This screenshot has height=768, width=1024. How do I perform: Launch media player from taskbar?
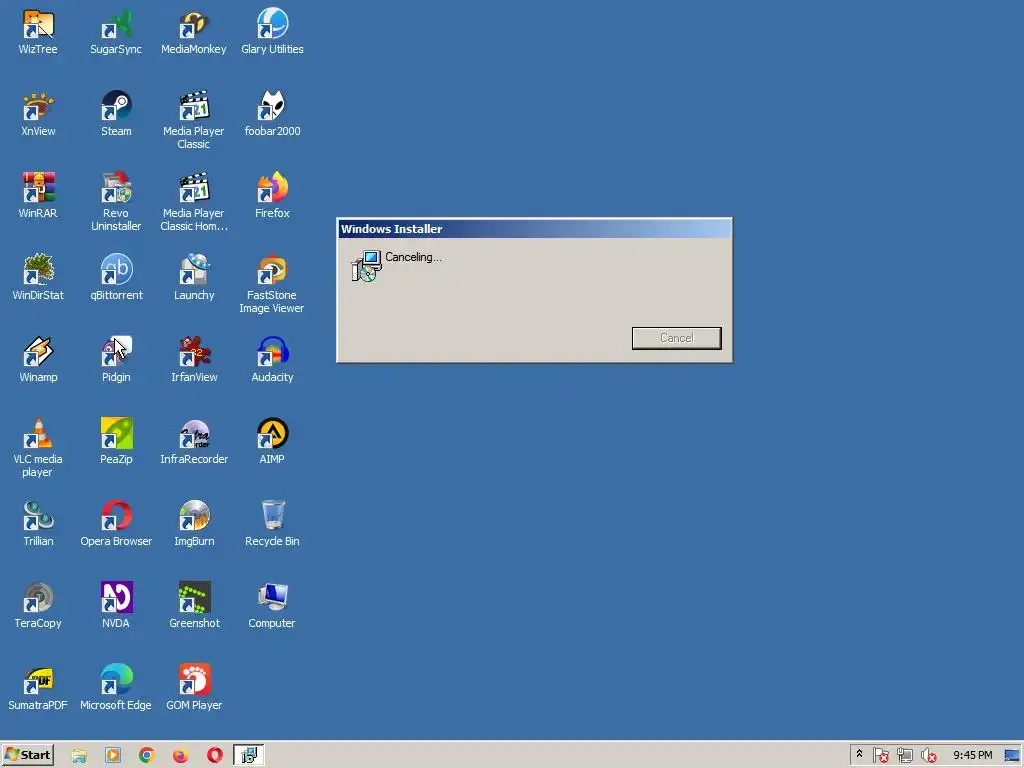(113, 756)
